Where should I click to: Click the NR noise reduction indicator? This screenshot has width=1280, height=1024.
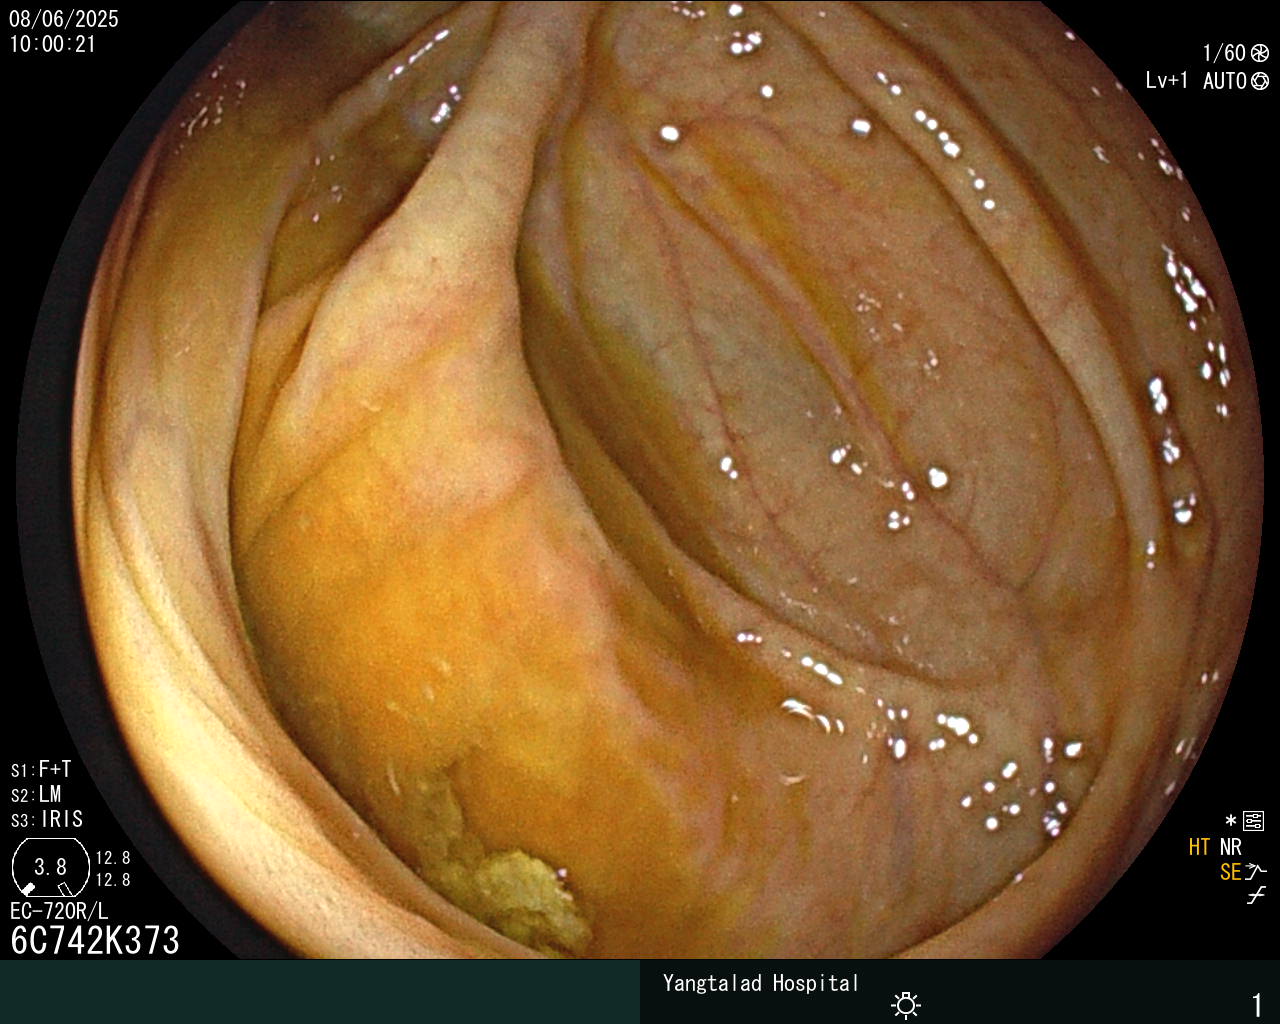point(1231,847)
